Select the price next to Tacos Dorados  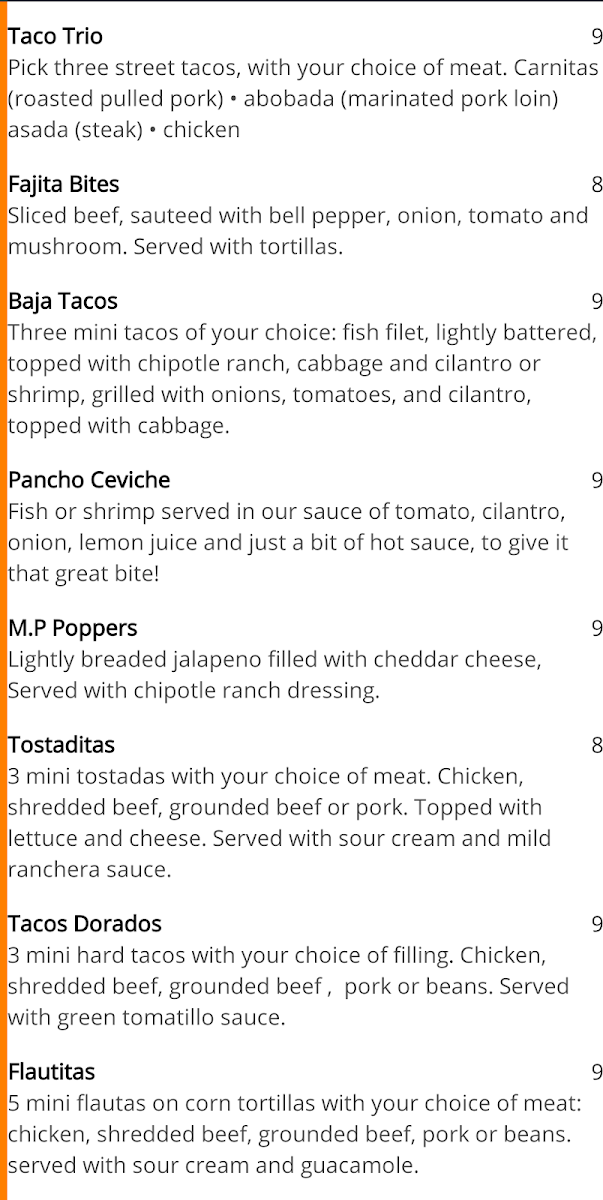tap(596, 924)
